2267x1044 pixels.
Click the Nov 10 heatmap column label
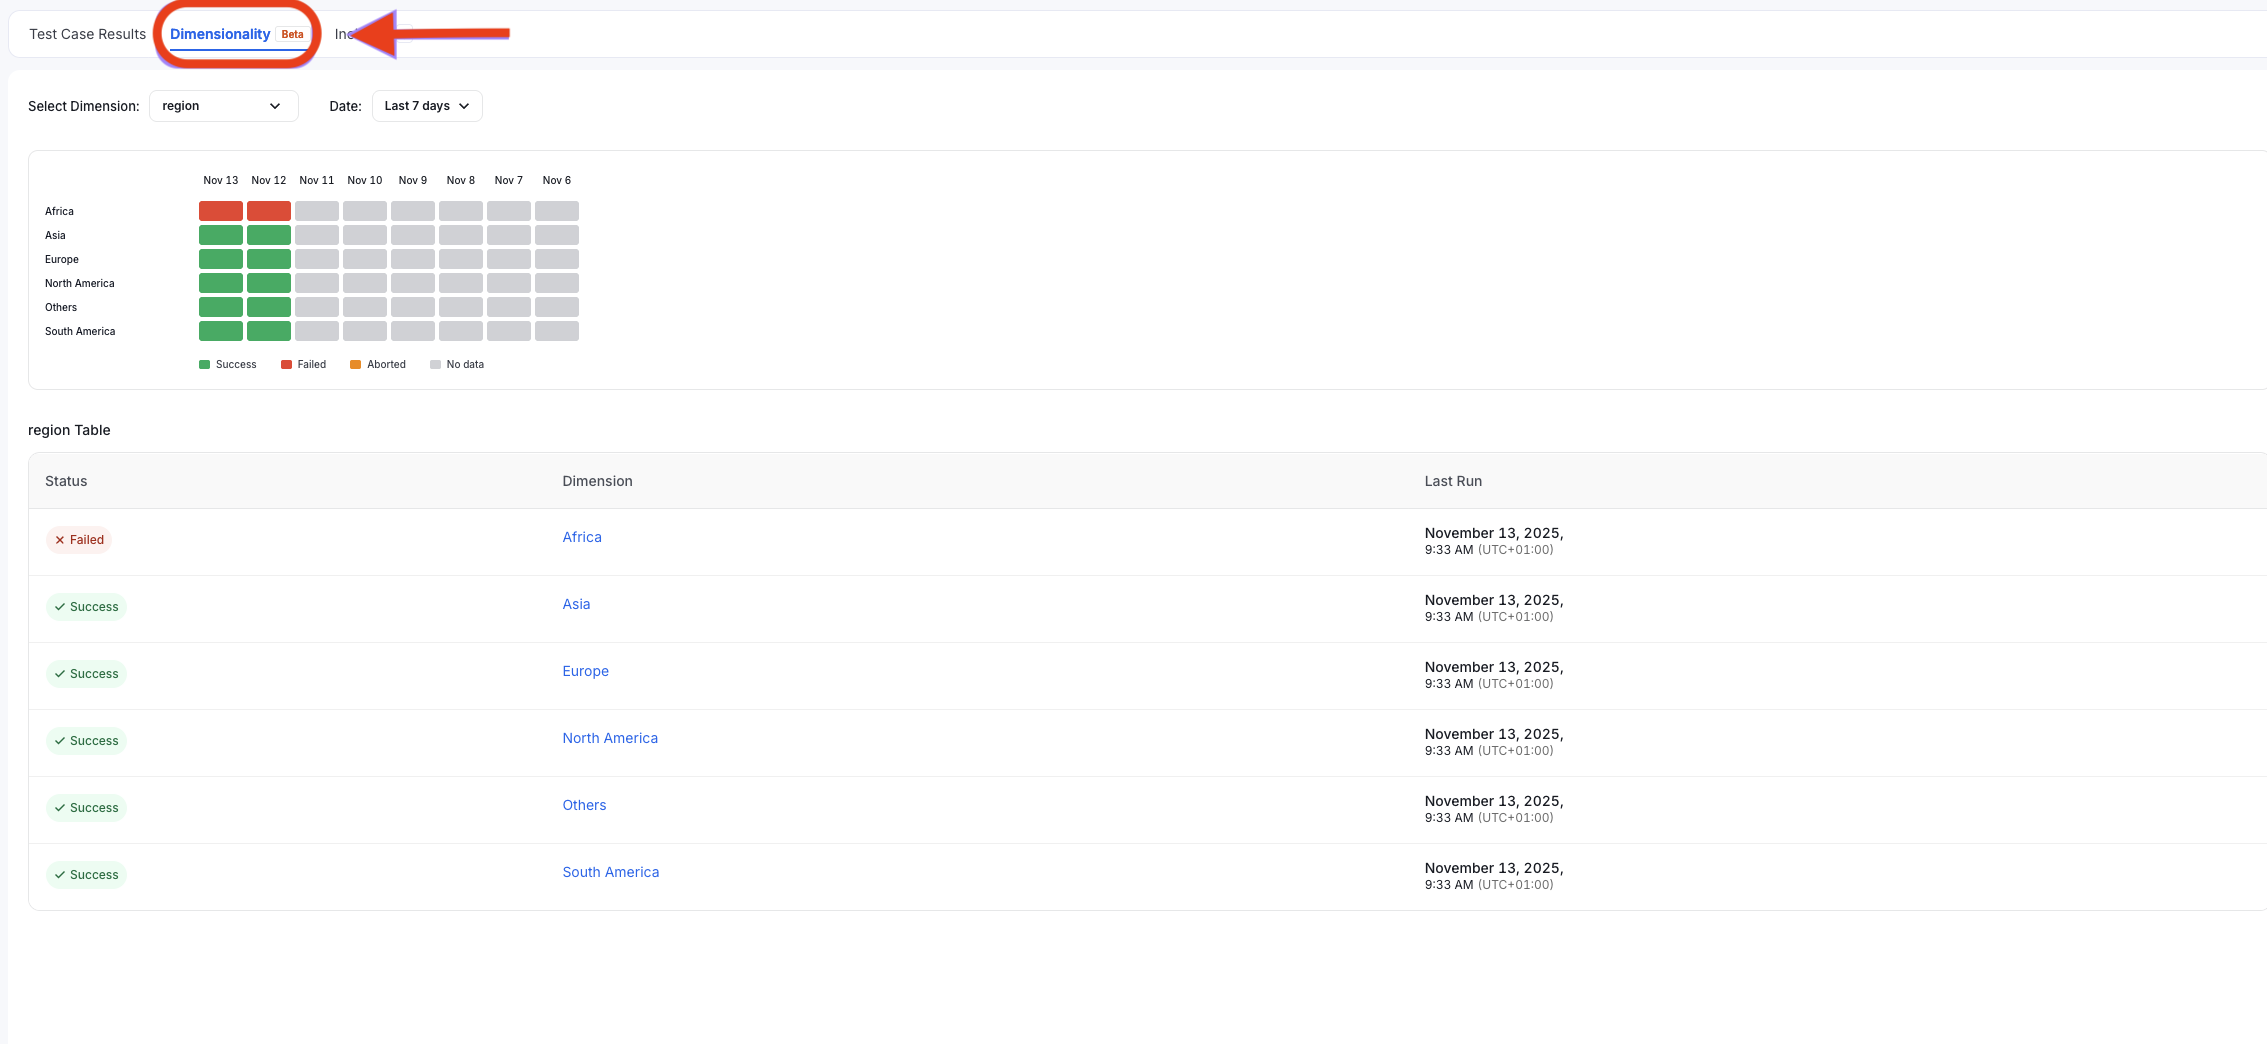tap(365, 181)
